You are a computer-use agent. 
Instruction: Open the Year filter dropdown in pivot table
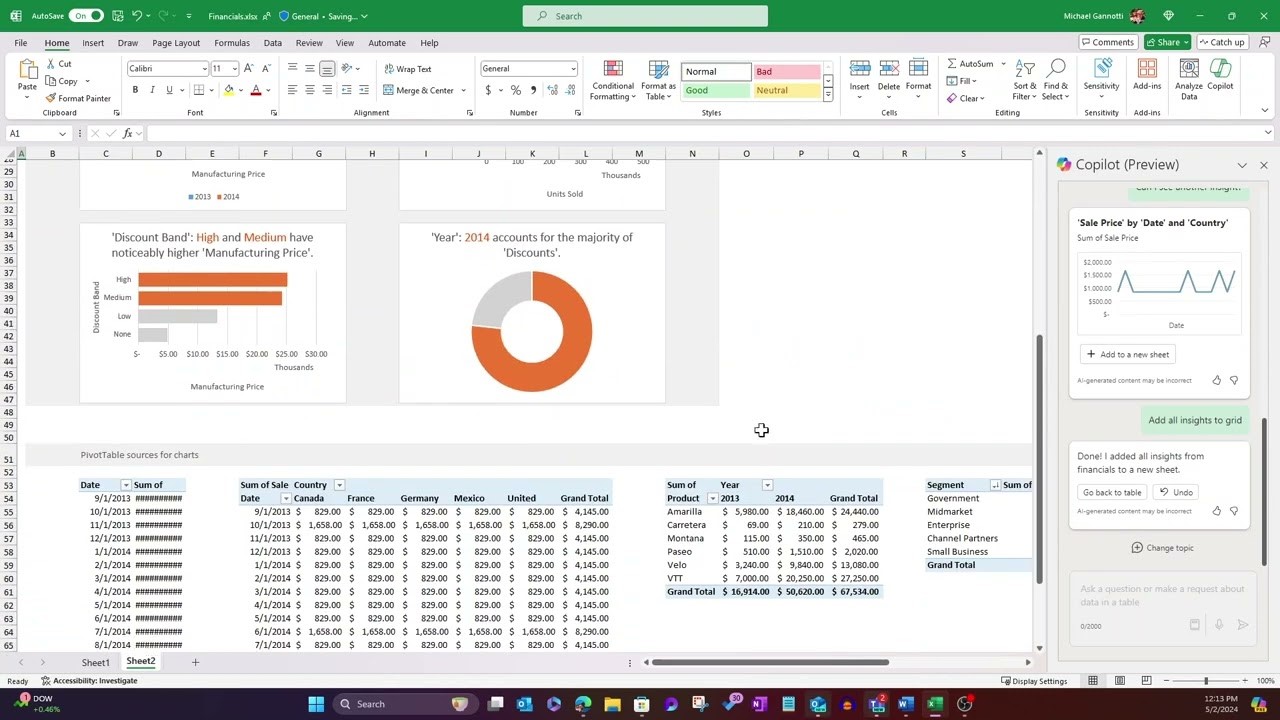click(767, 485)
